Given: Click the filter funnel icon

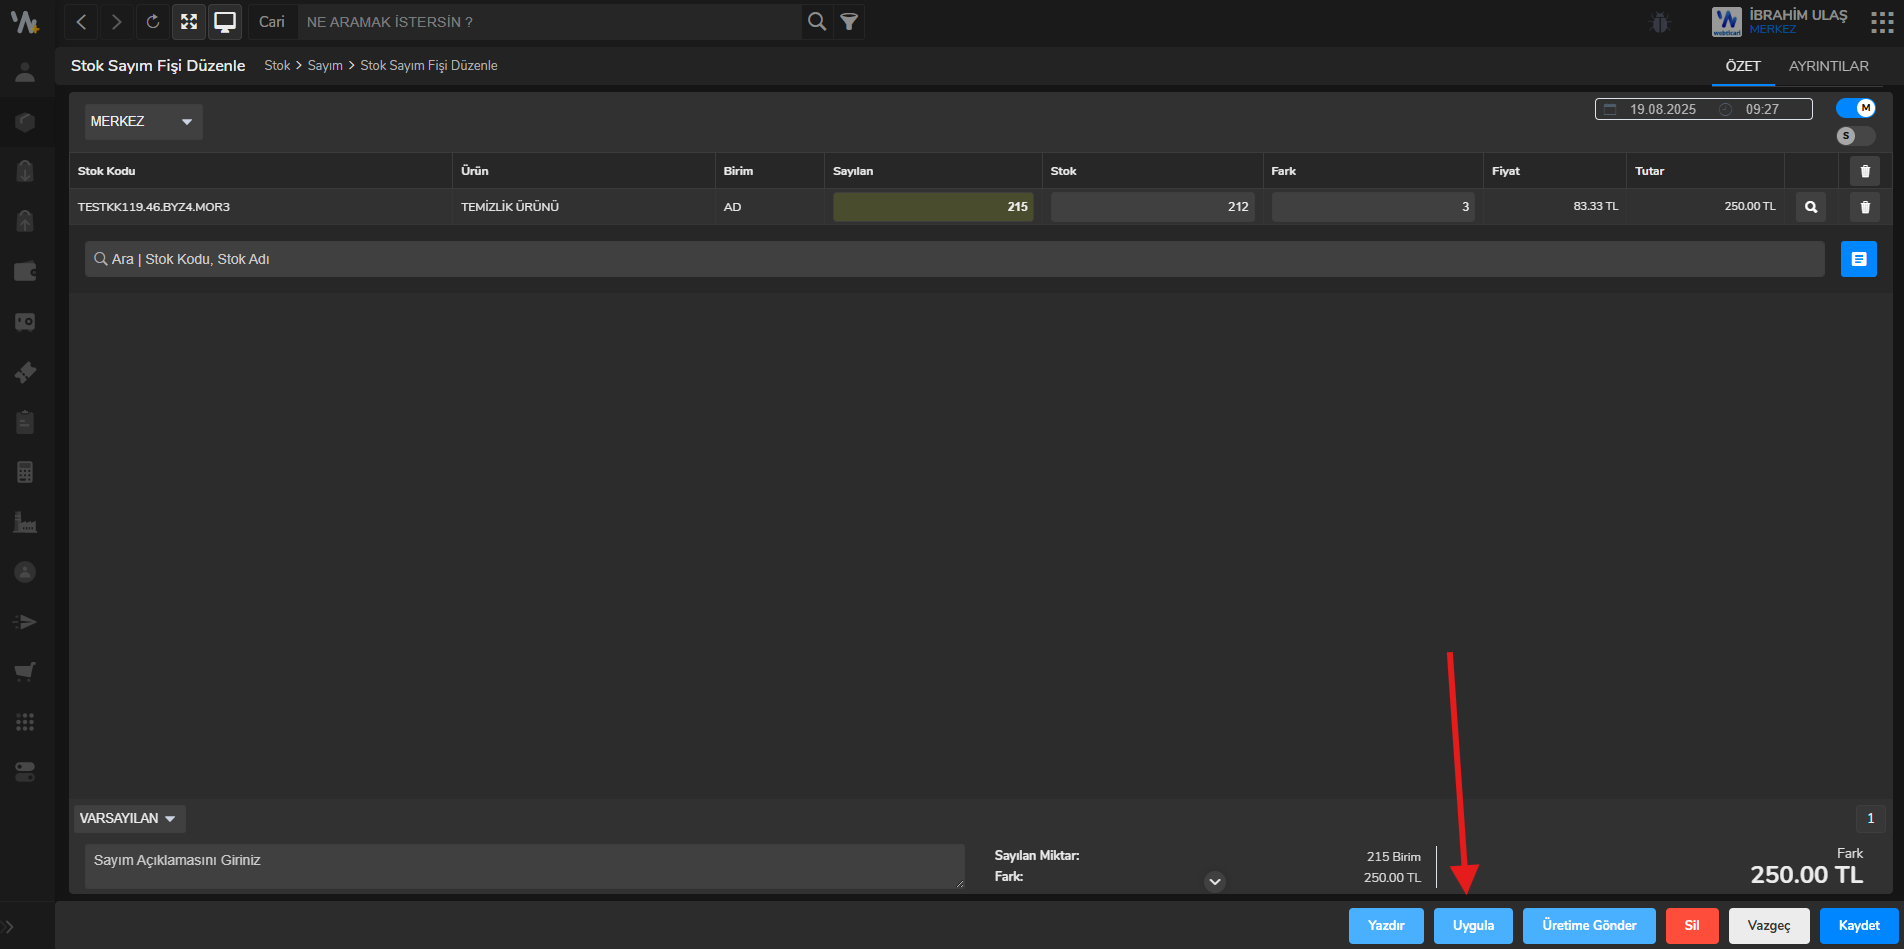Looking at the screenshot, I should click(x=849, y=21).
